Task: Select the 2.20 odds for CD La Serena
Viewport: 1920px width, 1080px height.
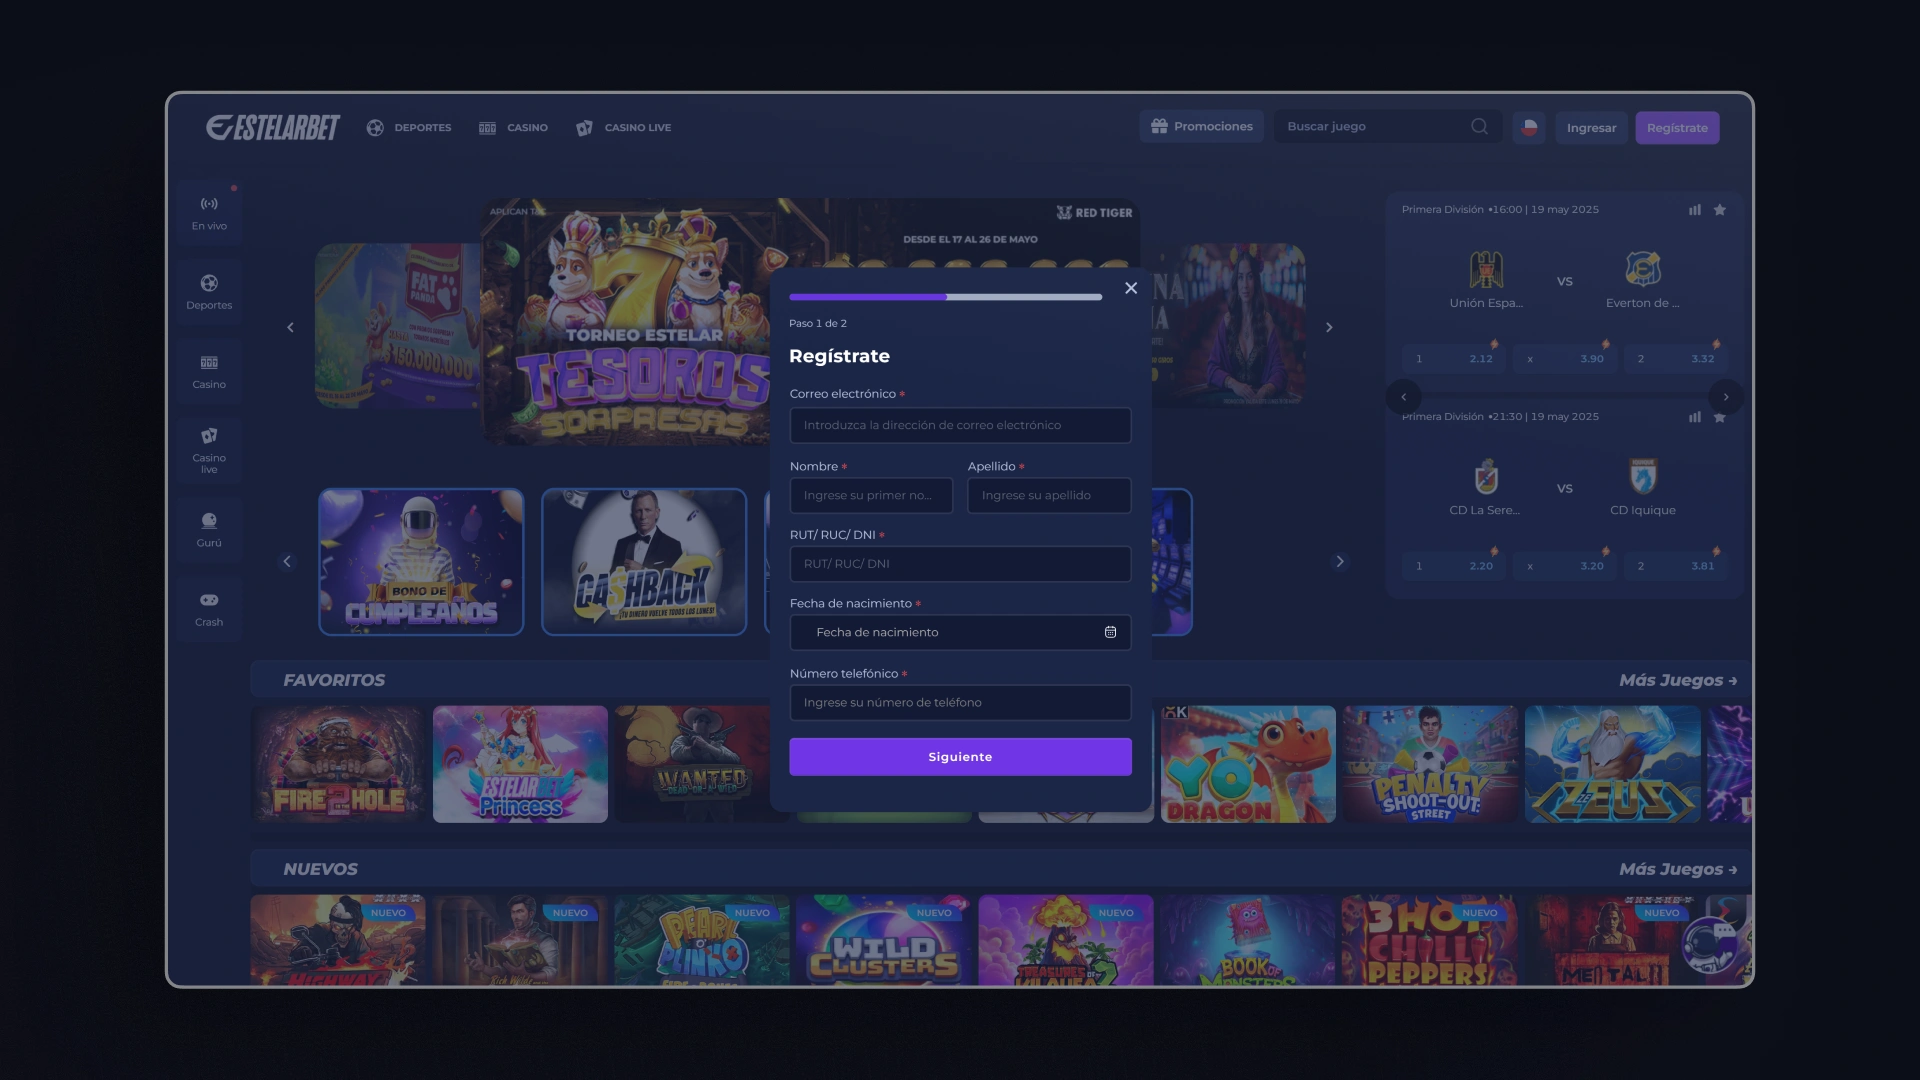Action: click(x=1454, y=565)
